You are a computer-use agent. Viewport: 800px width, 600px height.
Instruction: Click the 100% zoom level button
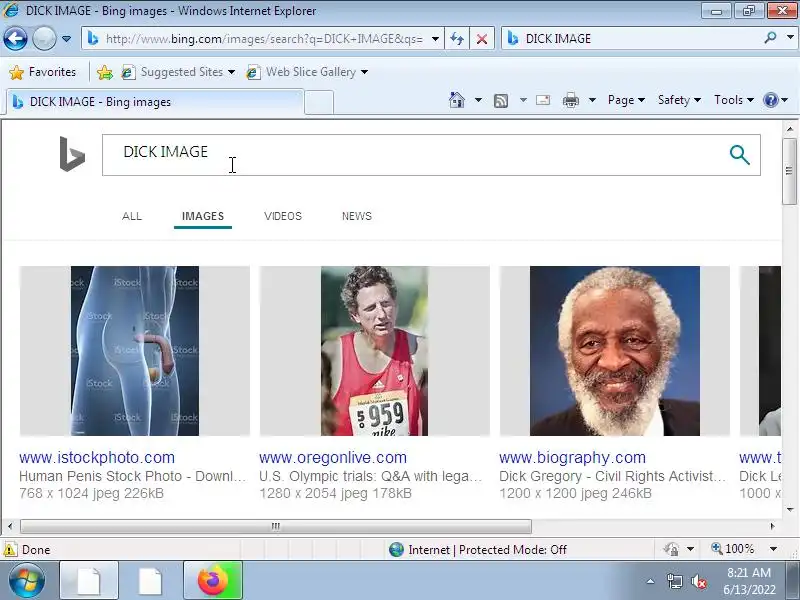coord(733,549)
